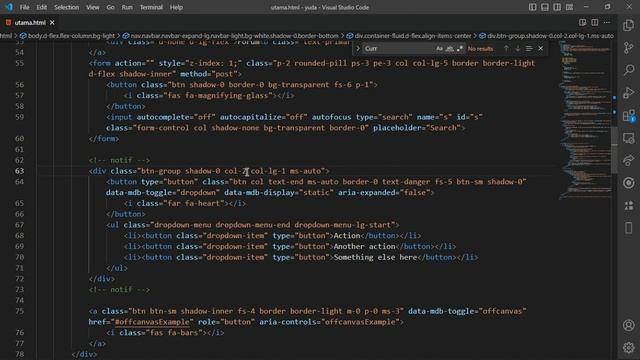Image resolution: width=640 pixels, height=360 pixels.
Task: Open the Help menu
Action: (x=176, y=7)
